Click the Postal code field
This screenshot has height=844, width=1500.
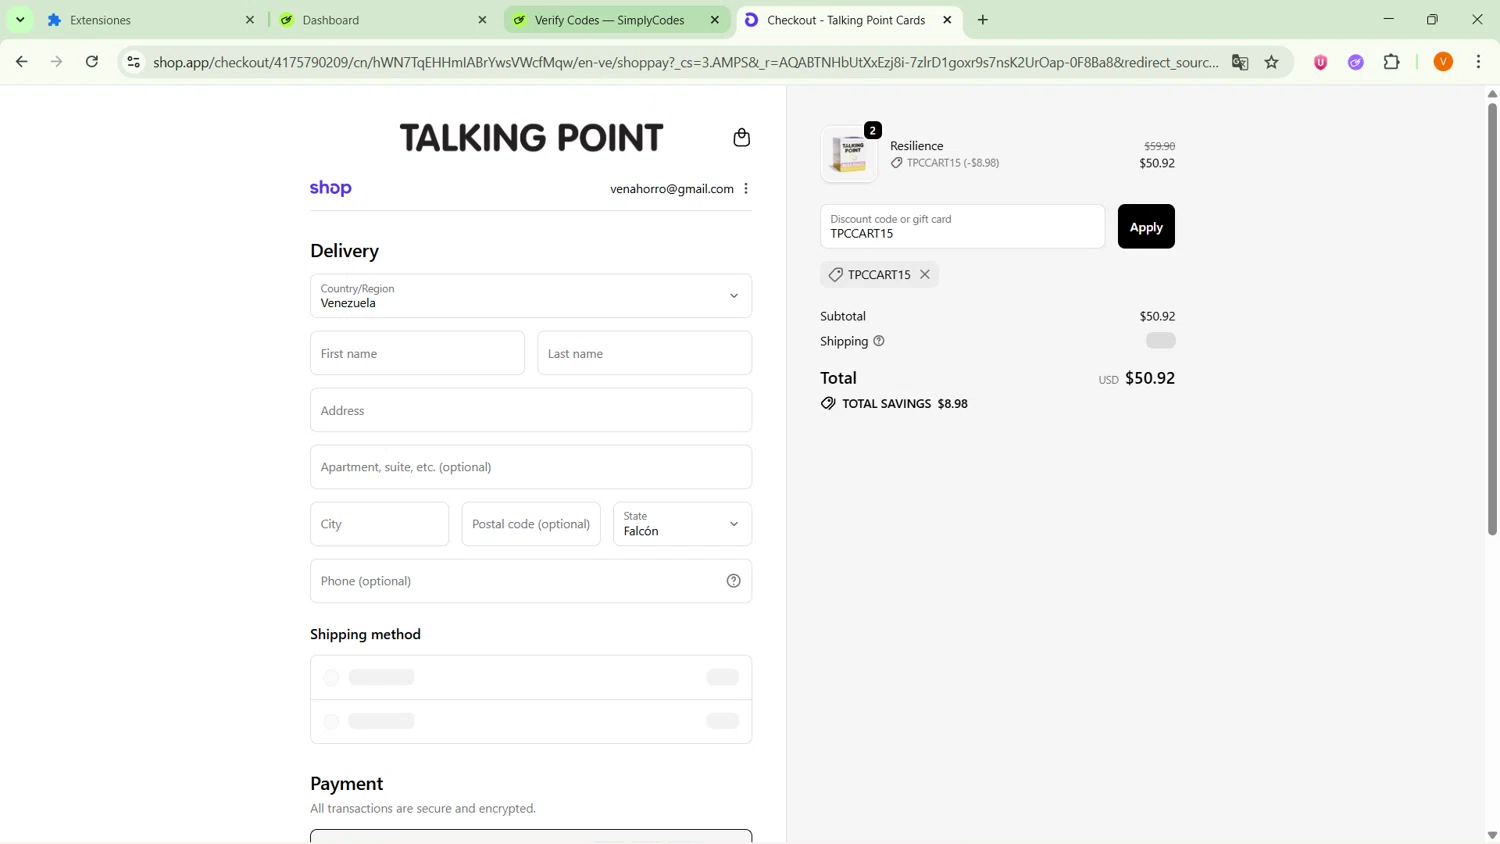point(531,524)
